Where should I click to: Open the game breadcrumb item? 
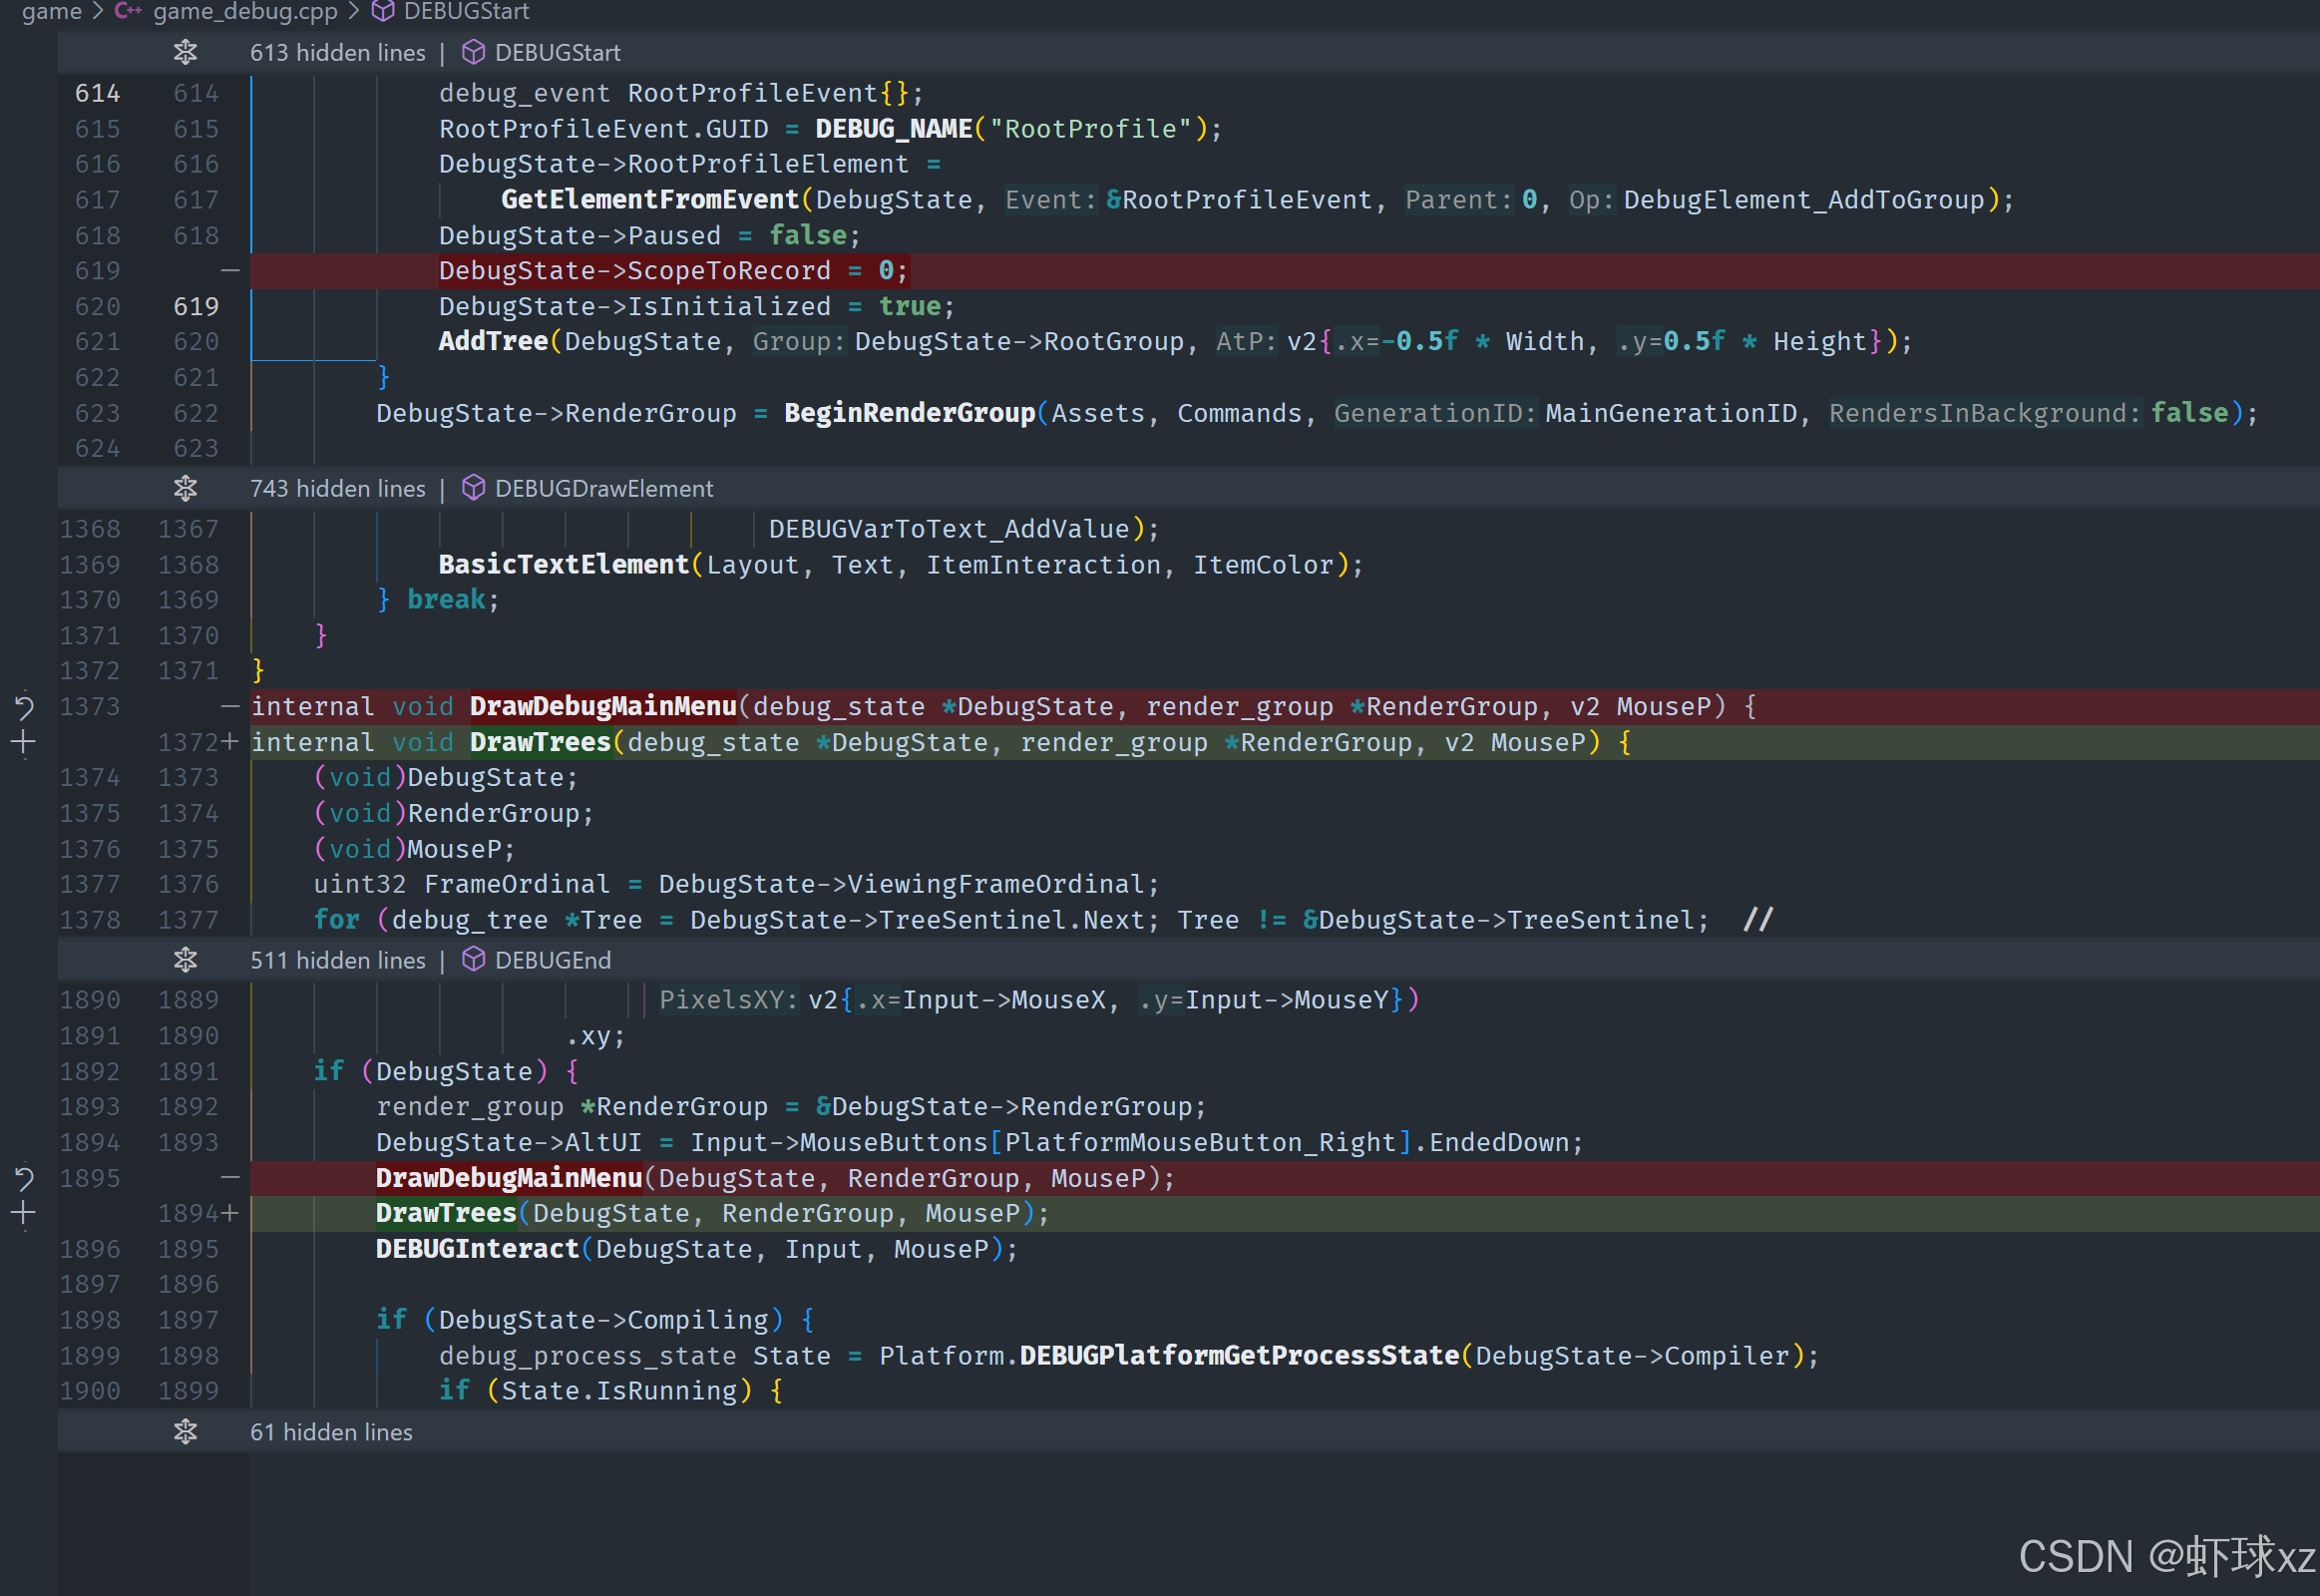(x=51, y=11)
